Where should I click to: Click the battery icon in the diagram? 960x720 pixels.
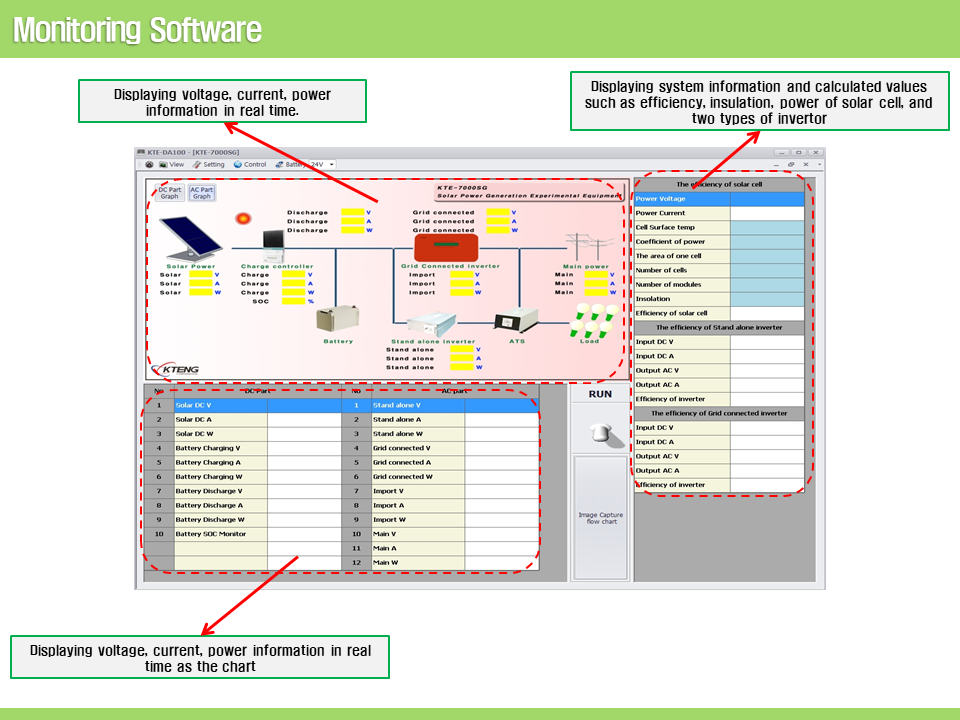click(336, 319)
